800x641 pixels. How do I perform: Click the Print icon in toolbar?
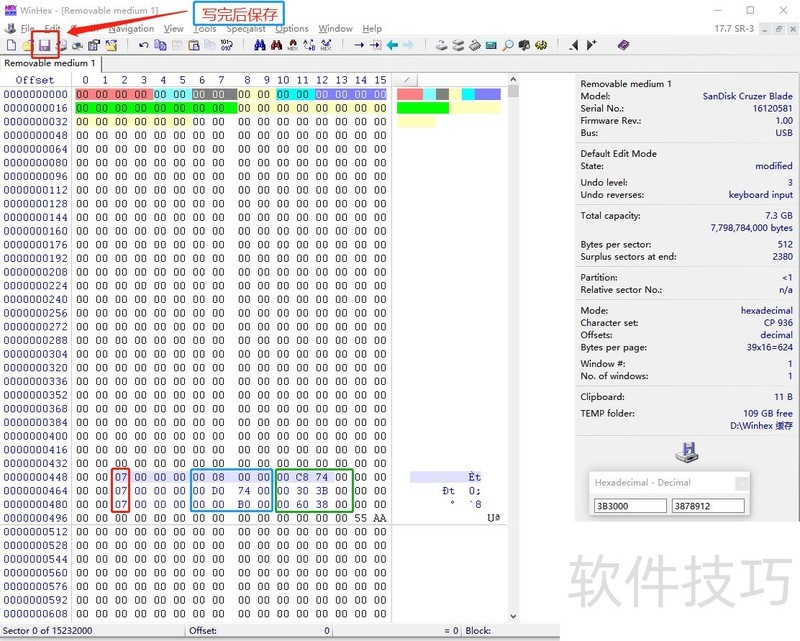tap(61, 45)
